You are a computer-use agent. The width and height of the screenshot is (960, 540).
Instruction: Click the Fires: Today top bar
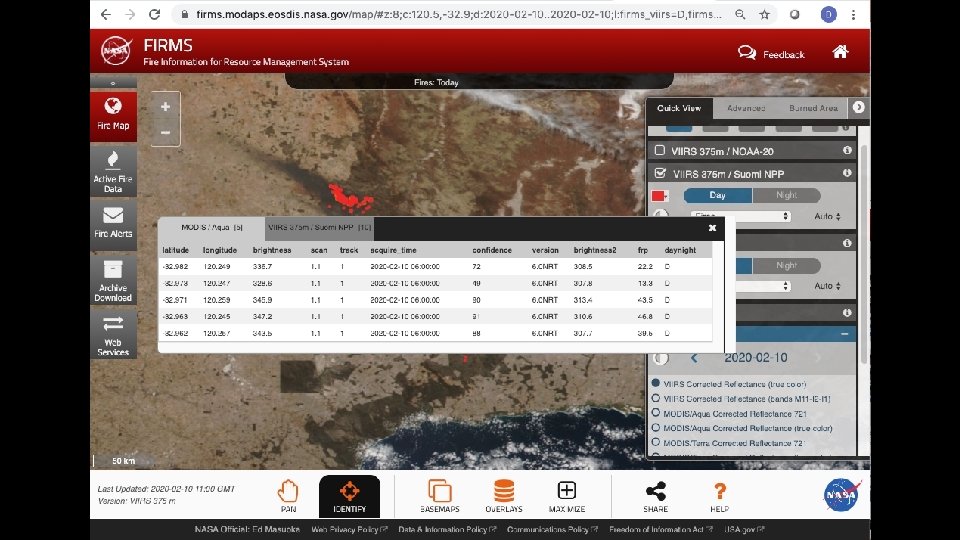tap(479, 81)
